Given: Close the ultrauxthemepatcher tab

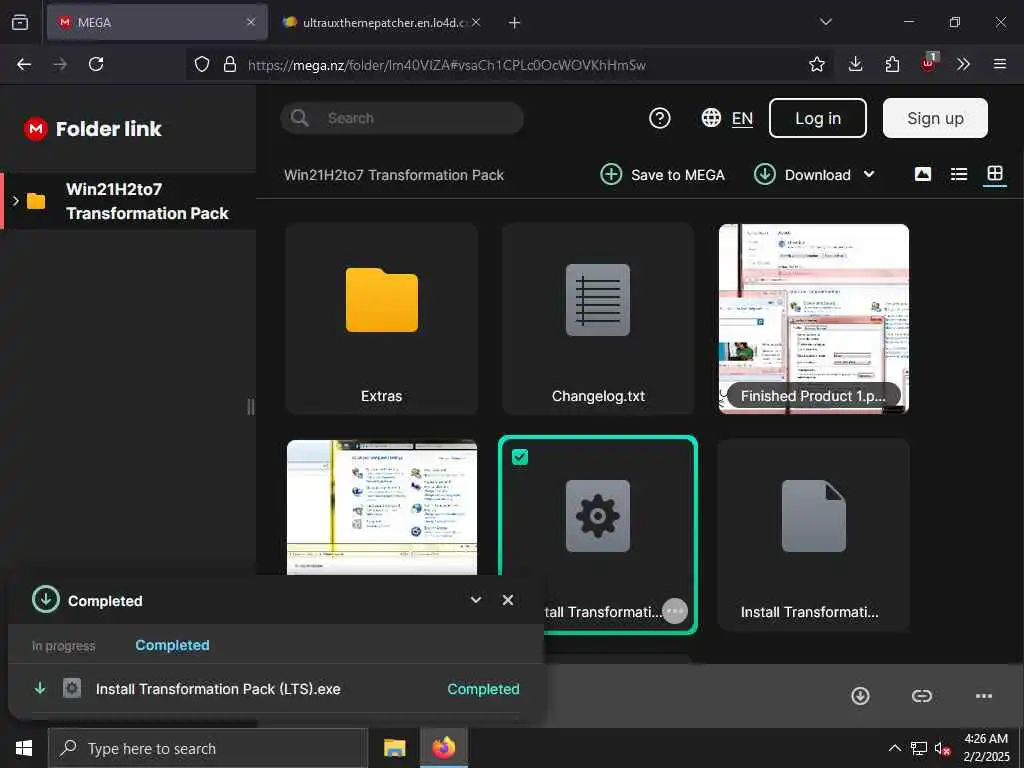Looking at the screenshot, I should 476,22.
